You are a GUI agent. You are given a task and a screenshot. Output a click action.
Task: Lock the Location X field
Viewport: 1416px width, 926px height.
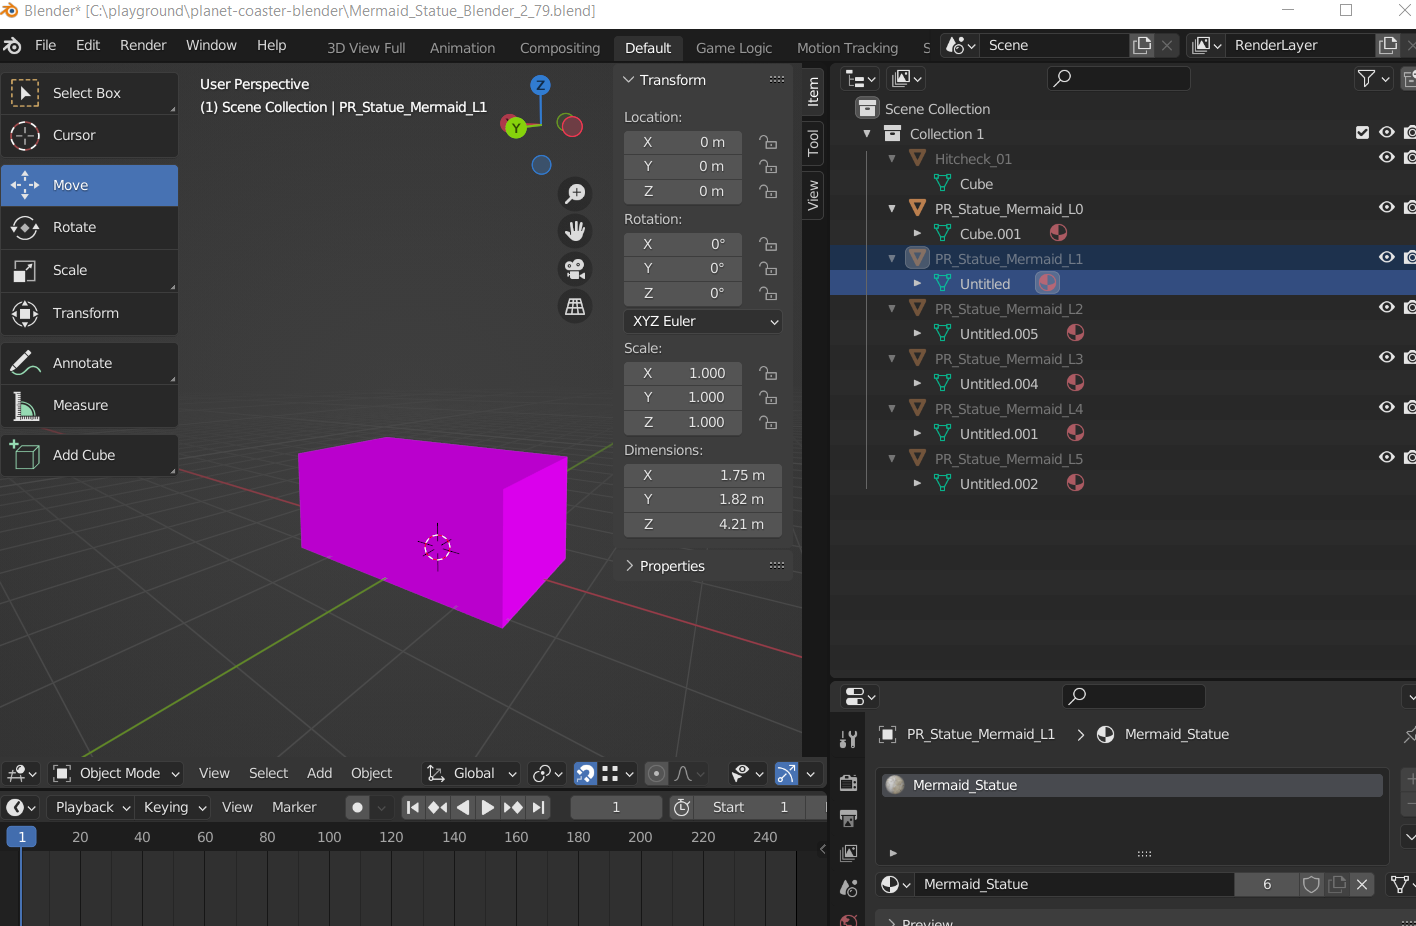[768, 142]
